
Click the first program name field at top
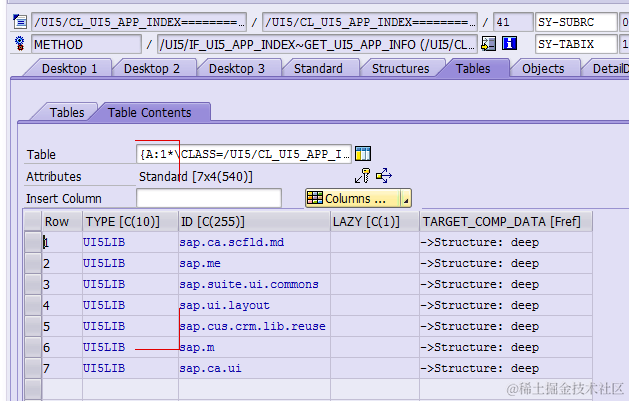(x=139, y=22)
